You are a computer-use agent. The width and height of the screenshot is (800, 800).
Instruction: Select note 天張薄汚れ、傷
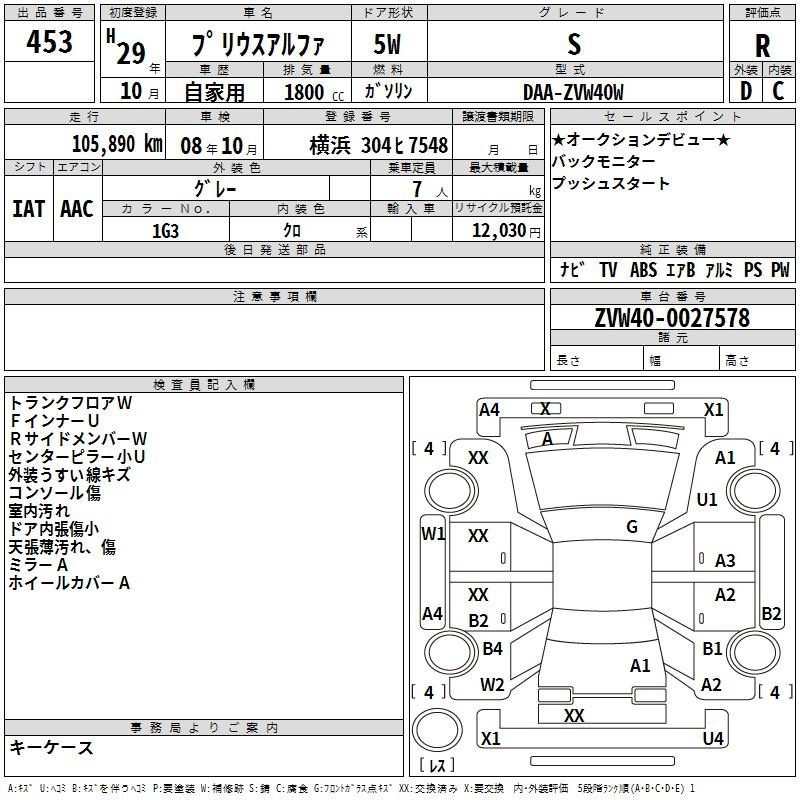click(62, 547)
